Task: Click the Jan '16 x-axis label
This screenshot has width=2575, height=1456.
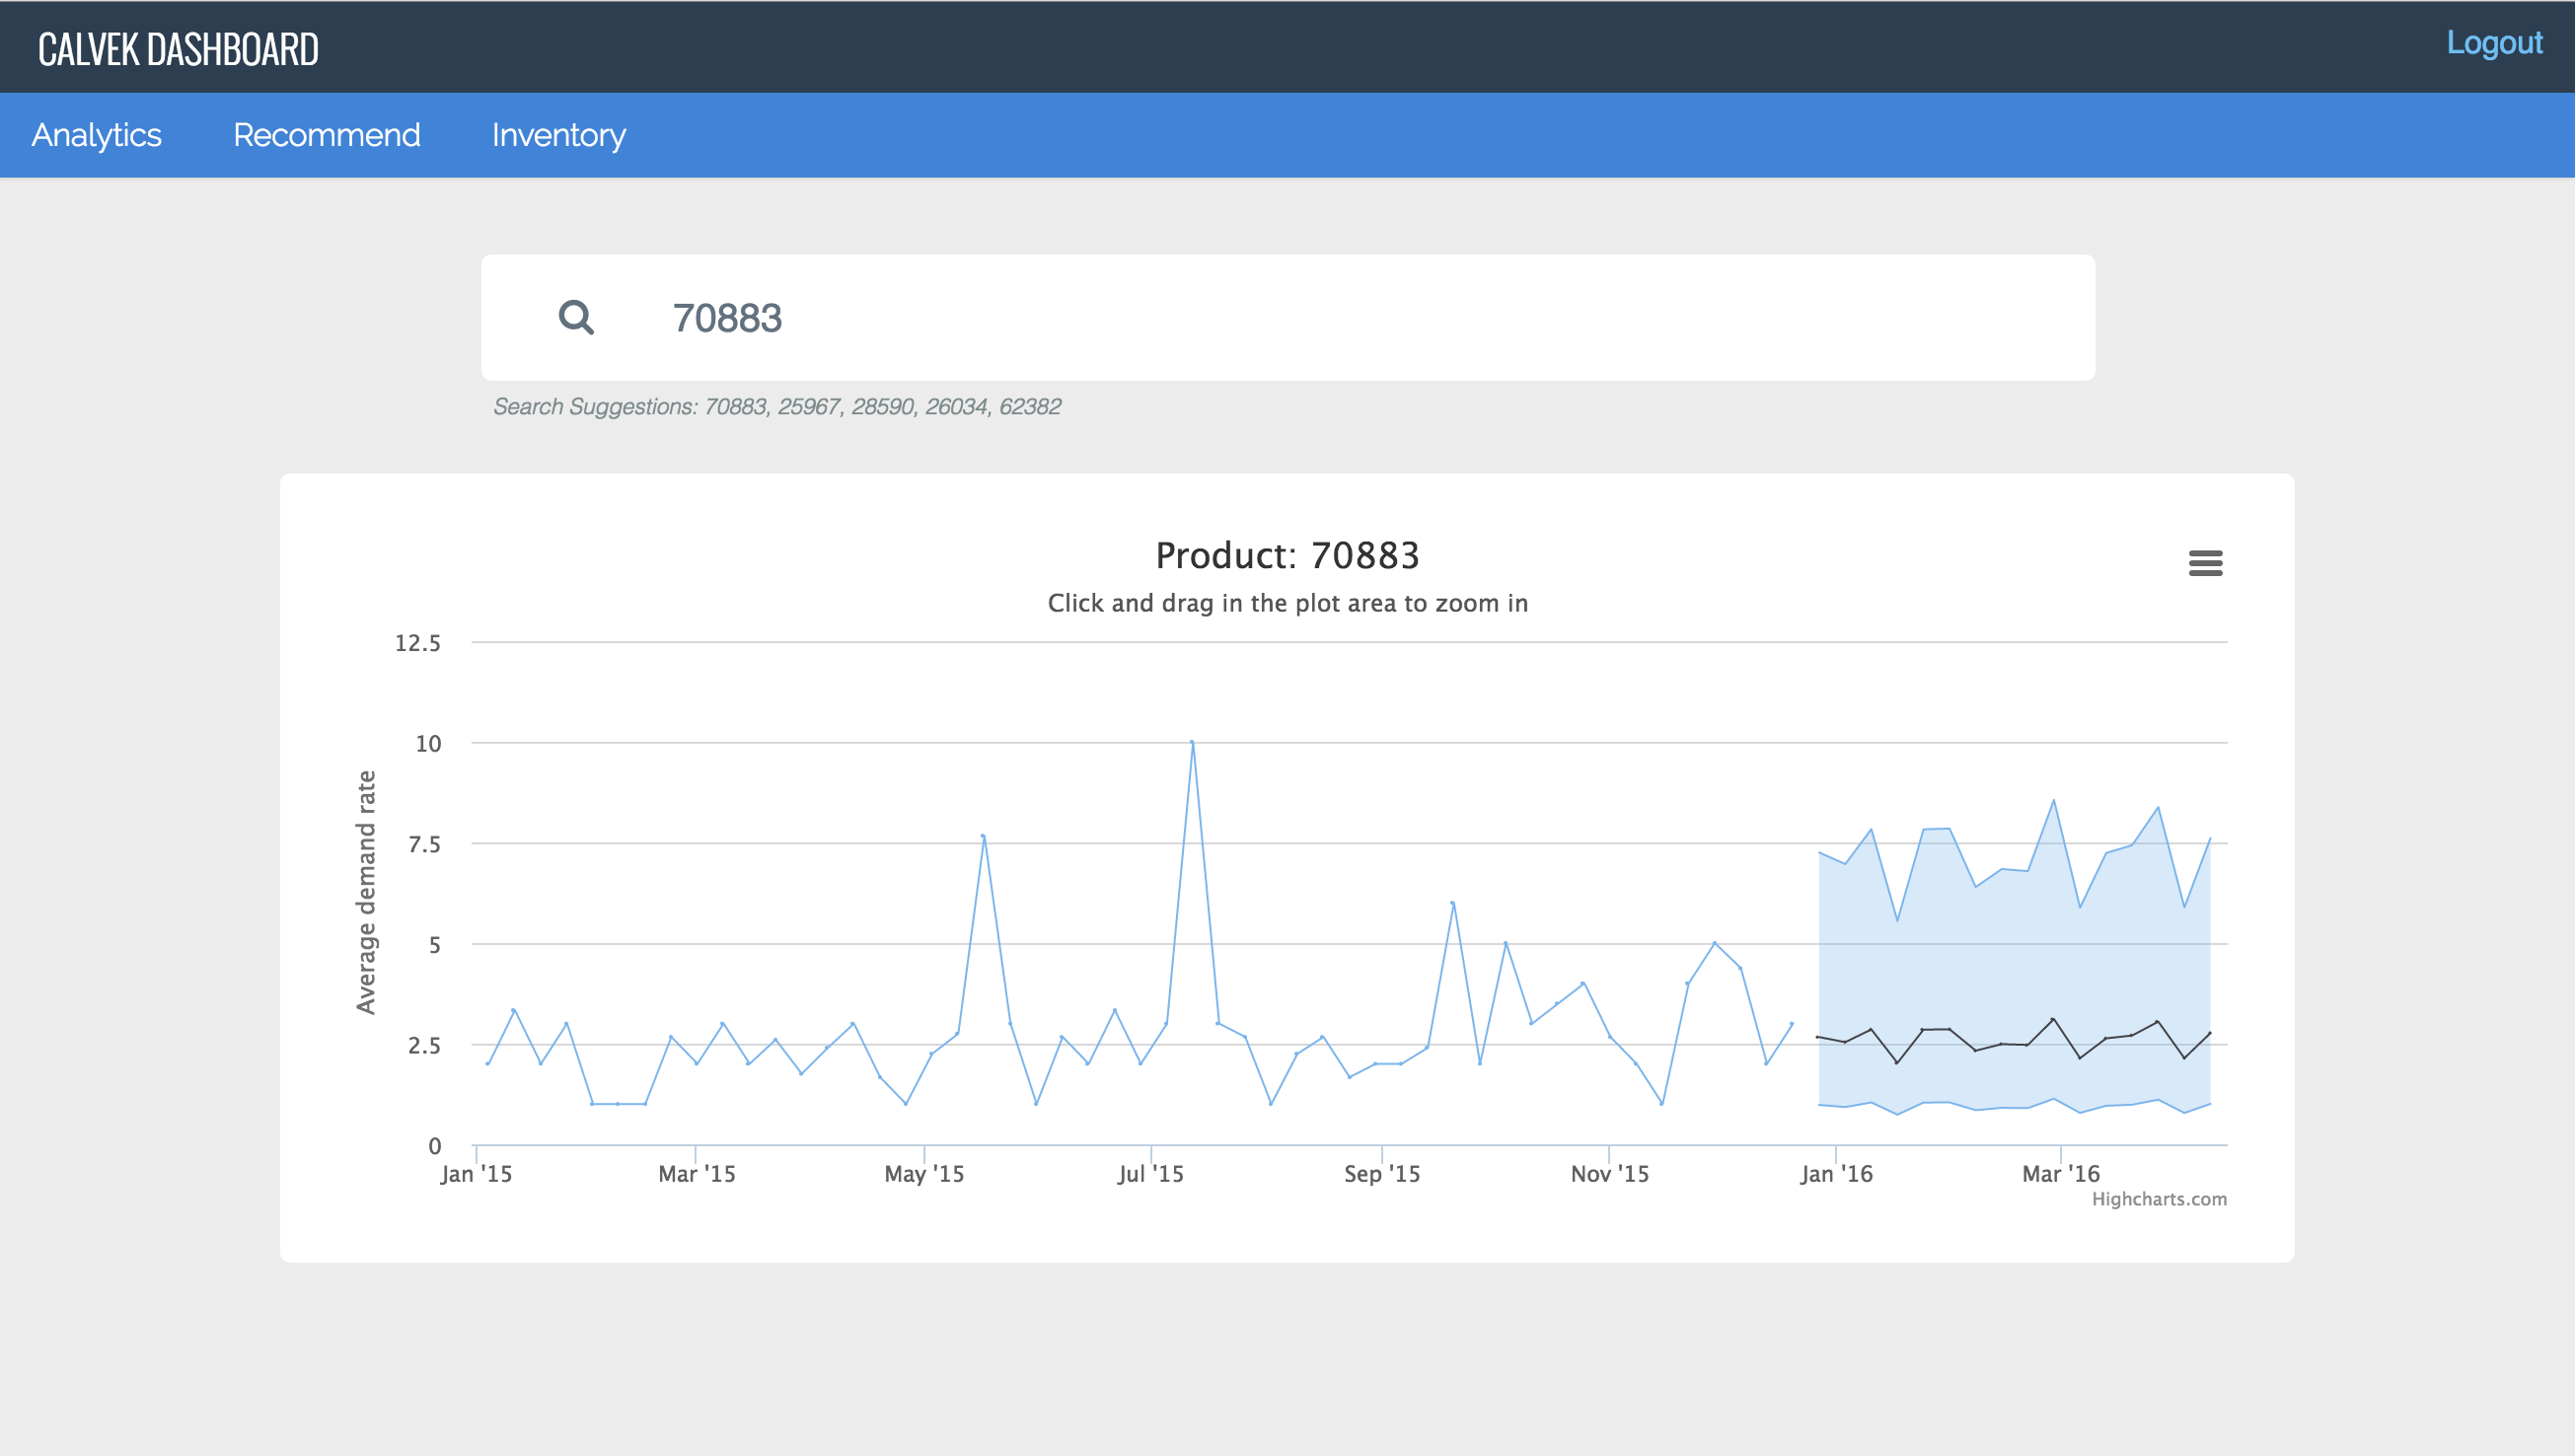Action: click(1836, 1174)
